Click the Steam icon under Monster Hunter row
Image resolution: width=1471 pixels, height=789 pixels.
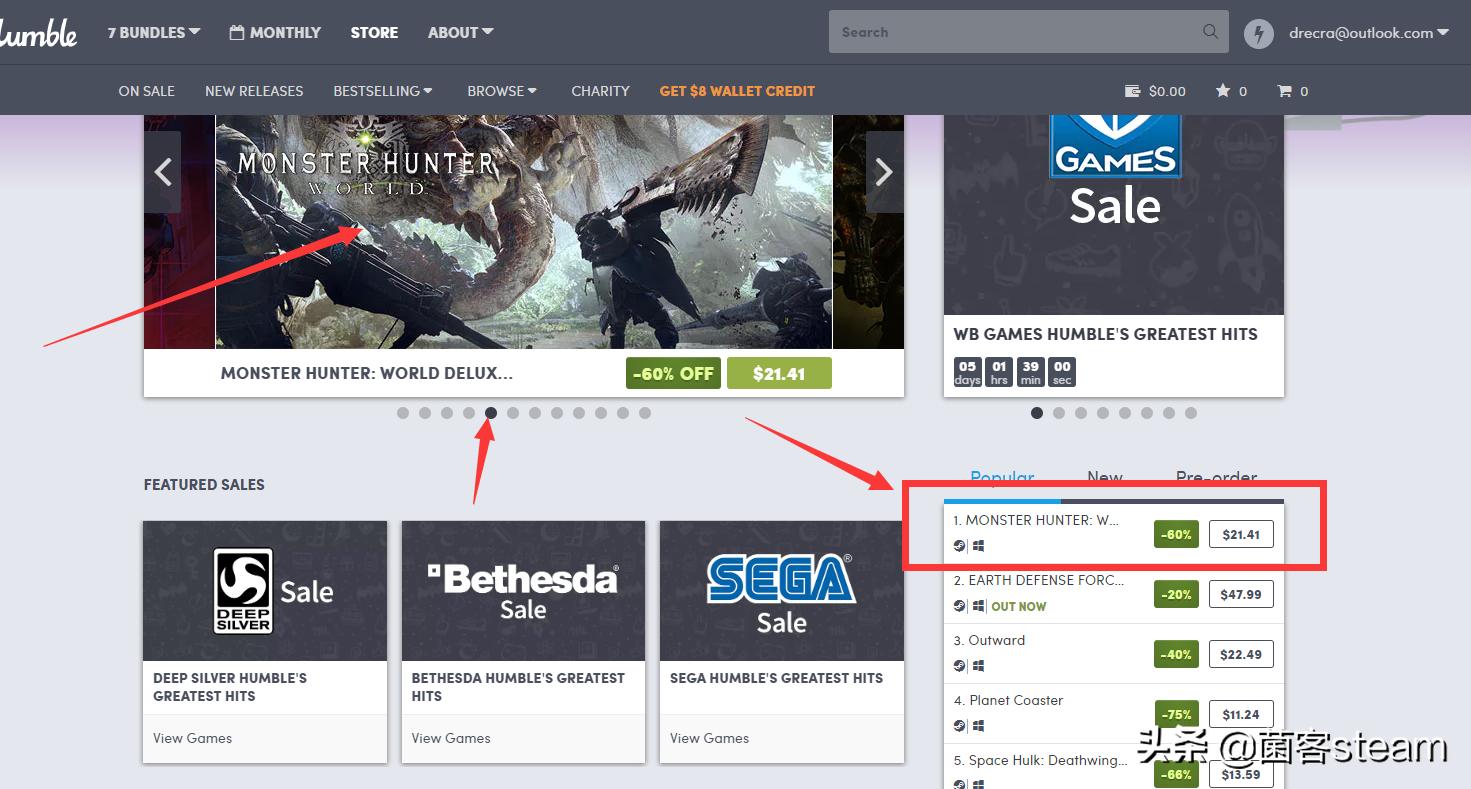point(959,546)
